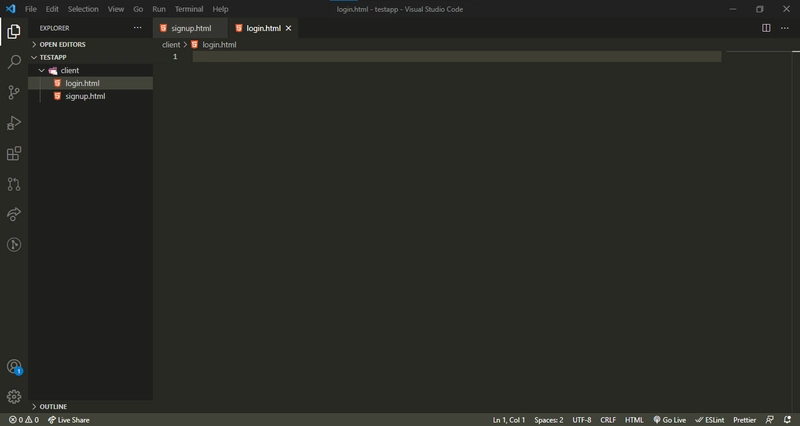Viewport: 800px width, 426px height.
Task: Switch to the signup.html tab
Action: click(190, 28)
